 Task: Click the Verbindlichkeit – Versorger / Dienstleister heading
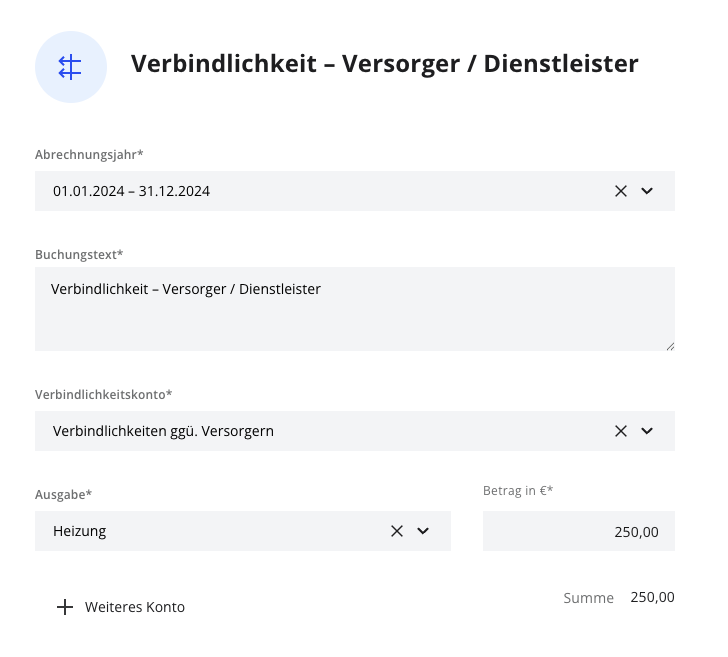(x=384, y=64)
